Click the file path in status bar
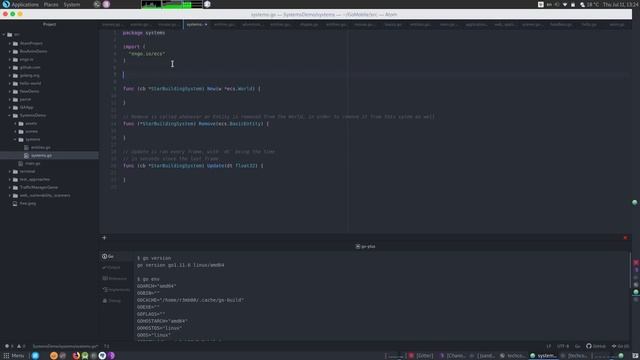The width and height of the screenshot is (640, 360). pyautogui.click(x=65, y=346)
